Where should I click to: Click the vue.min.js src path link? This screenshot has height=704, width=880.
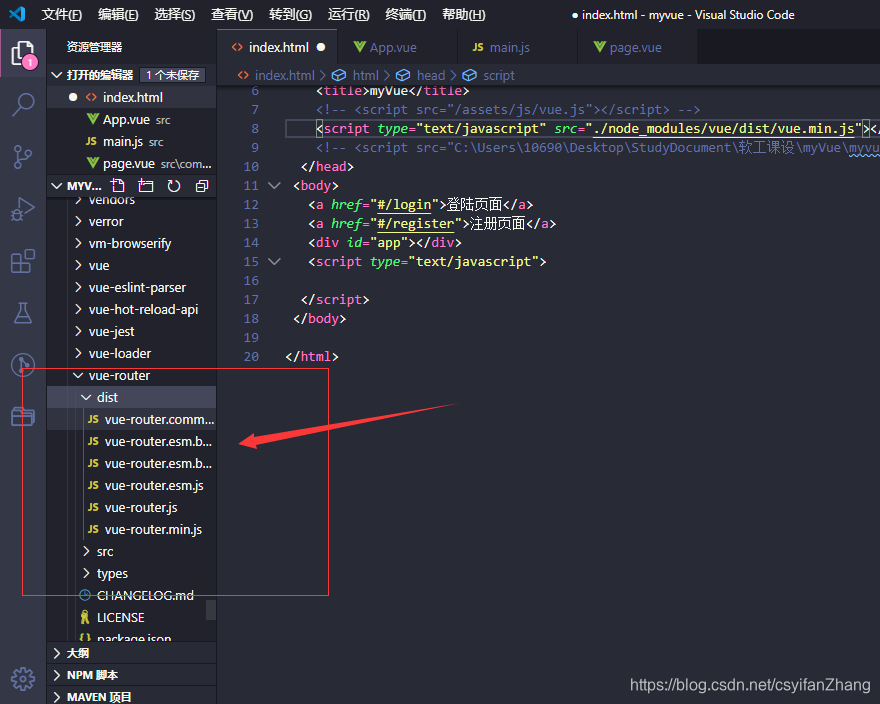click(724, 129)
